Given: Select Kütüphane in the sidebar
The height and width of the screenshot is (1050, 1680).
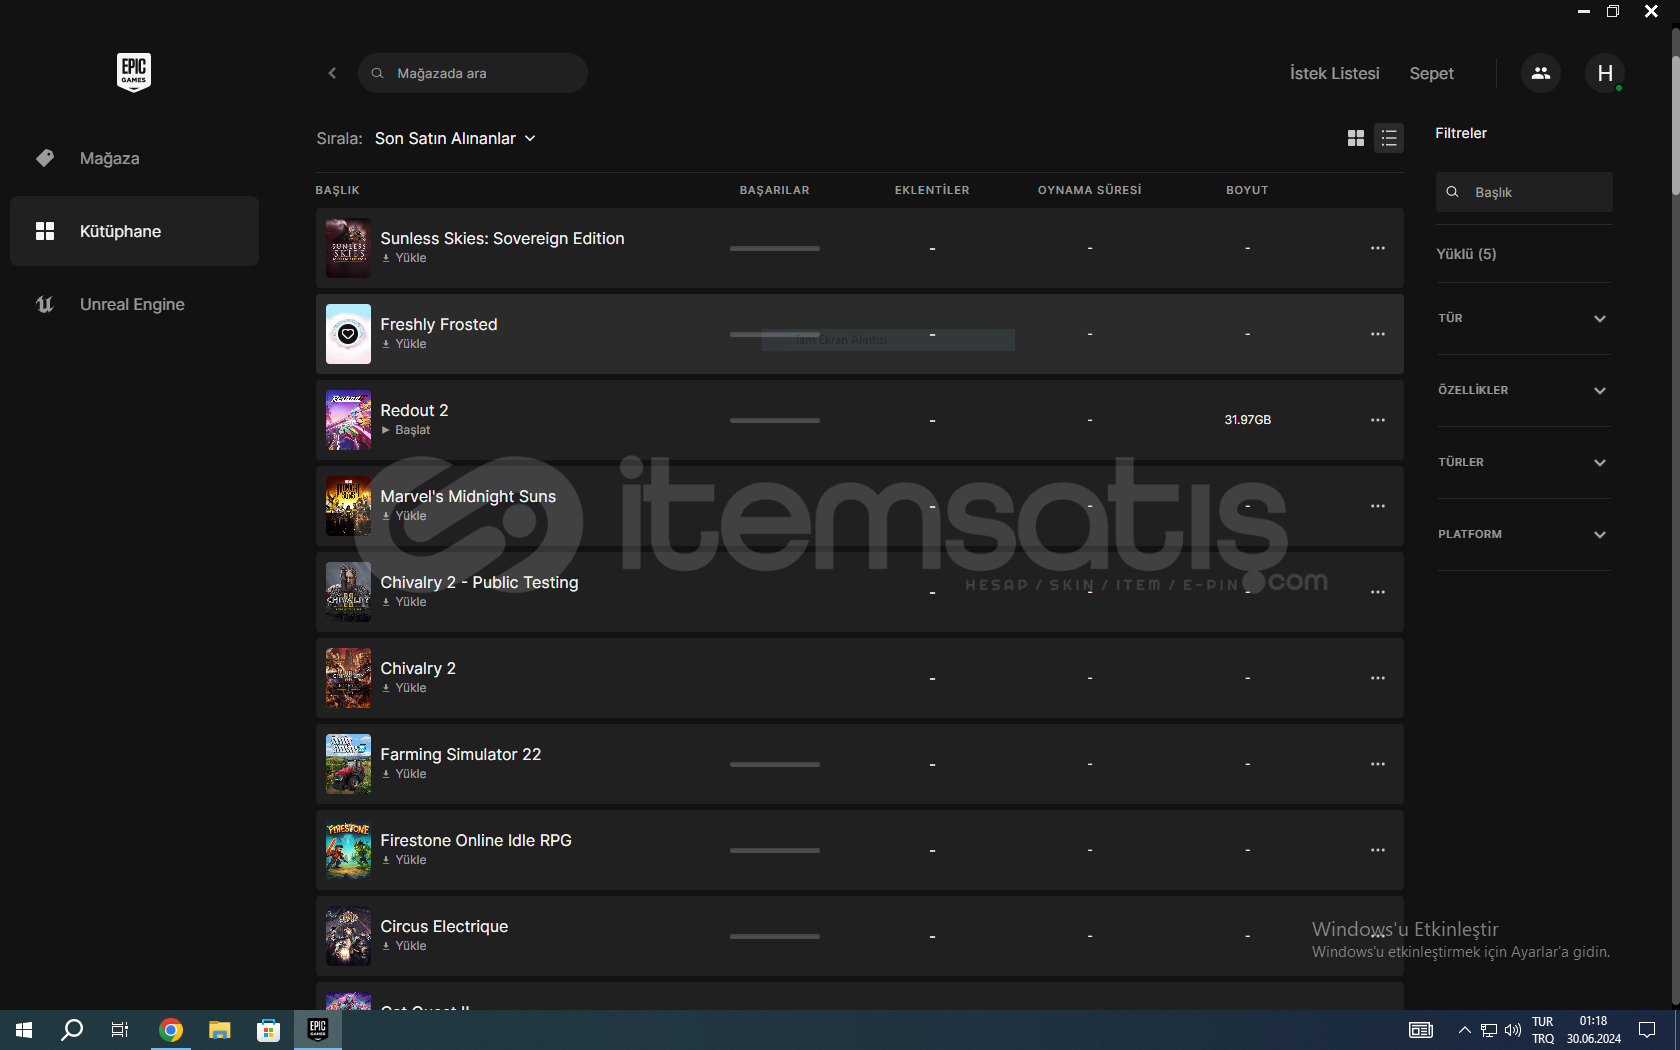Looking at the screenshot, I should coord(134,231).
